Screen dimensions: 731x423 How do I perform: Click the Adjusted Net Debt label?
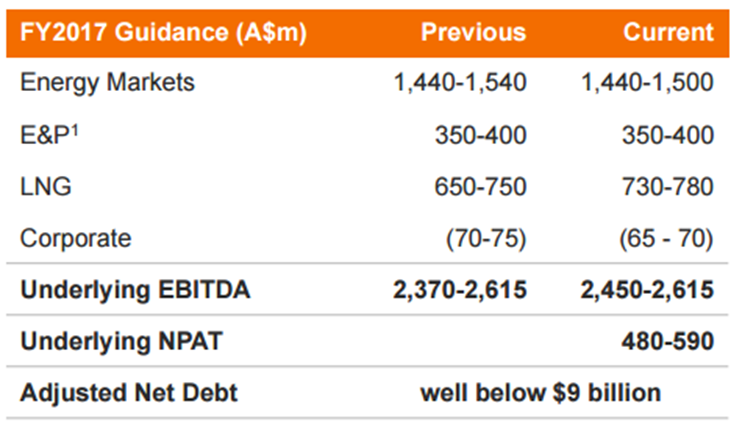pos(129,393)
